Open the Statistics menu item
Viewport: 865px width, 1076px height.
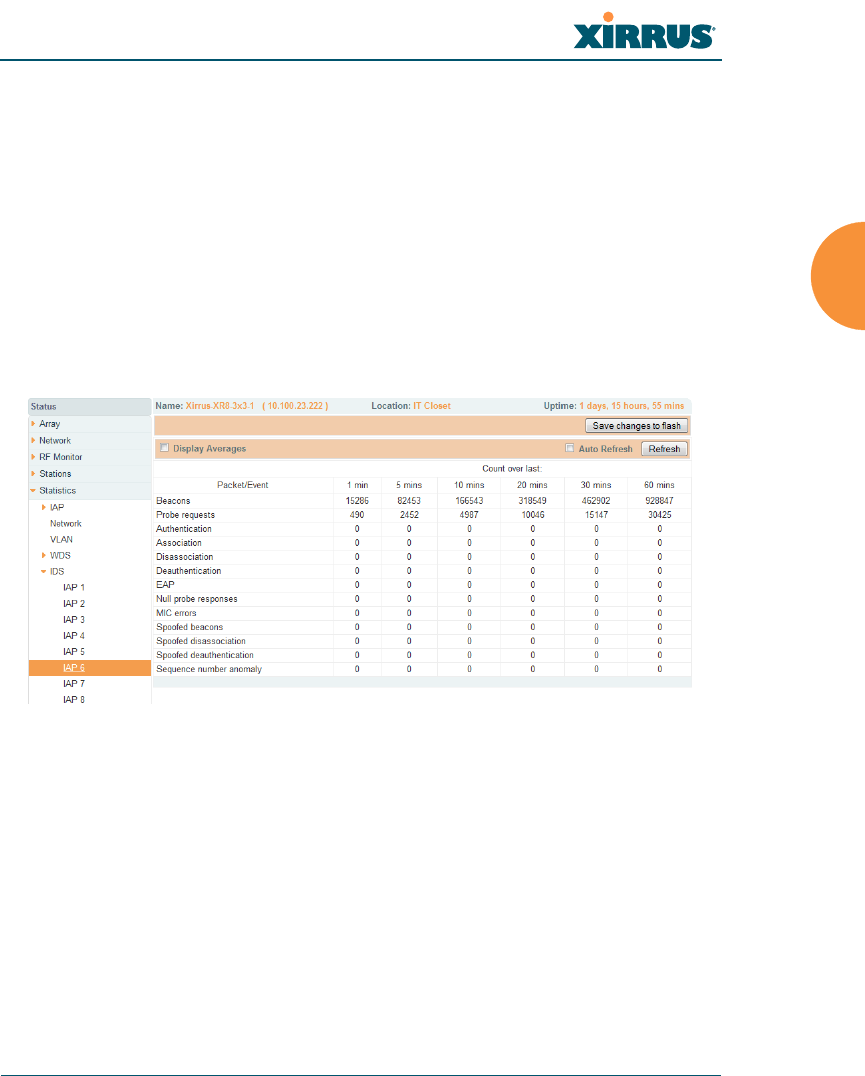click(58, 491)
